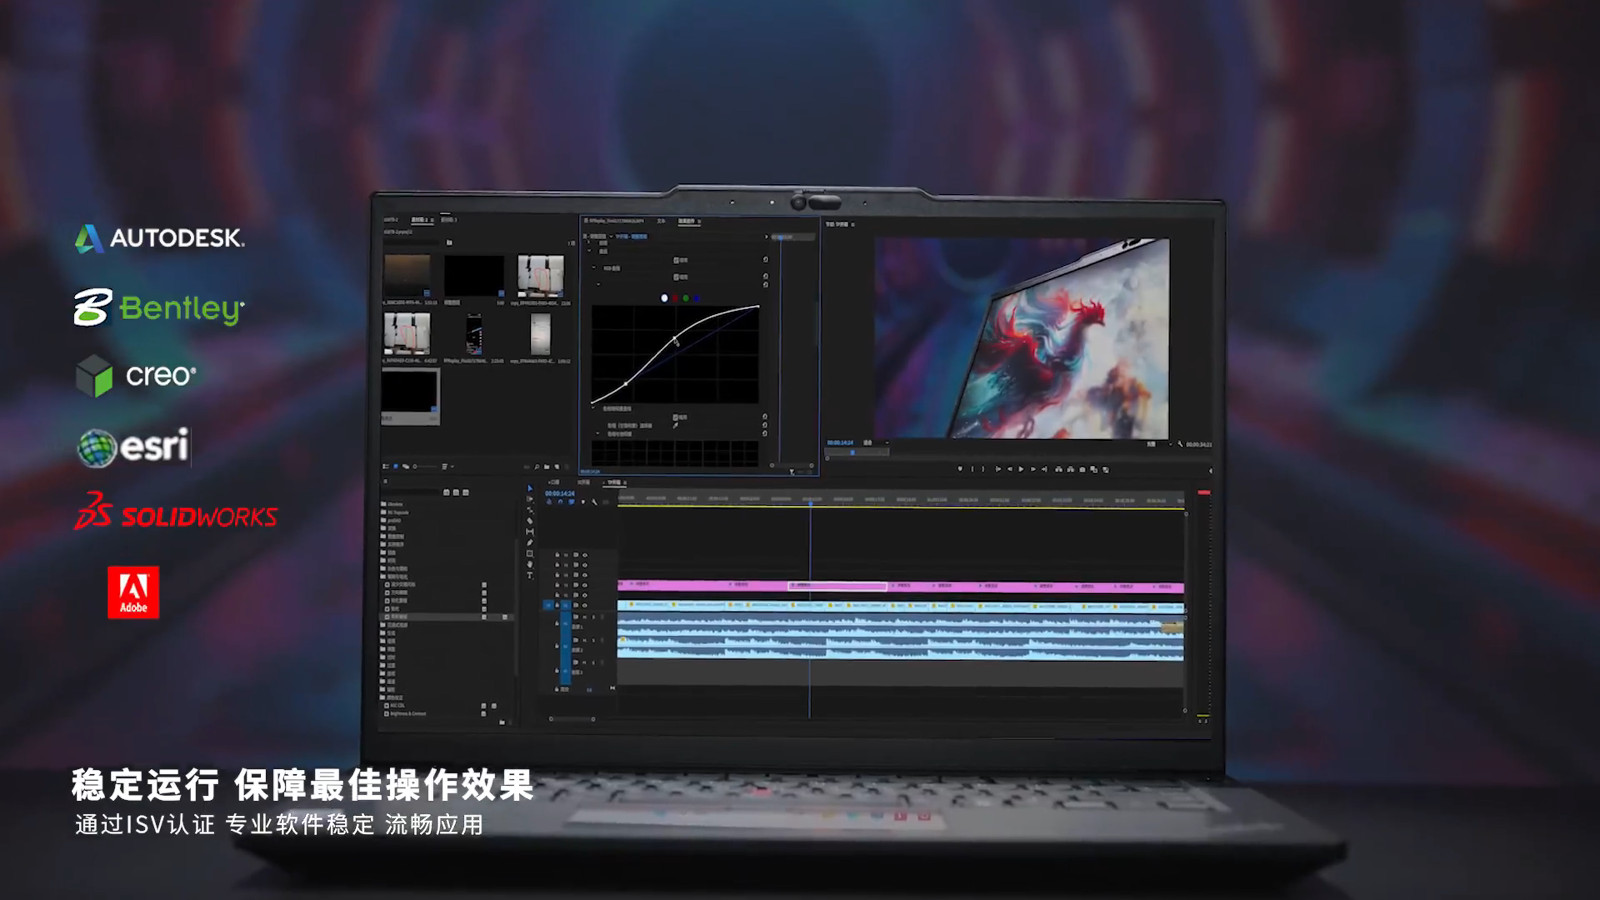Viewport: 1600px width, 900px height.
Task: Select the red channel curve dot
Action: (675, 298)
